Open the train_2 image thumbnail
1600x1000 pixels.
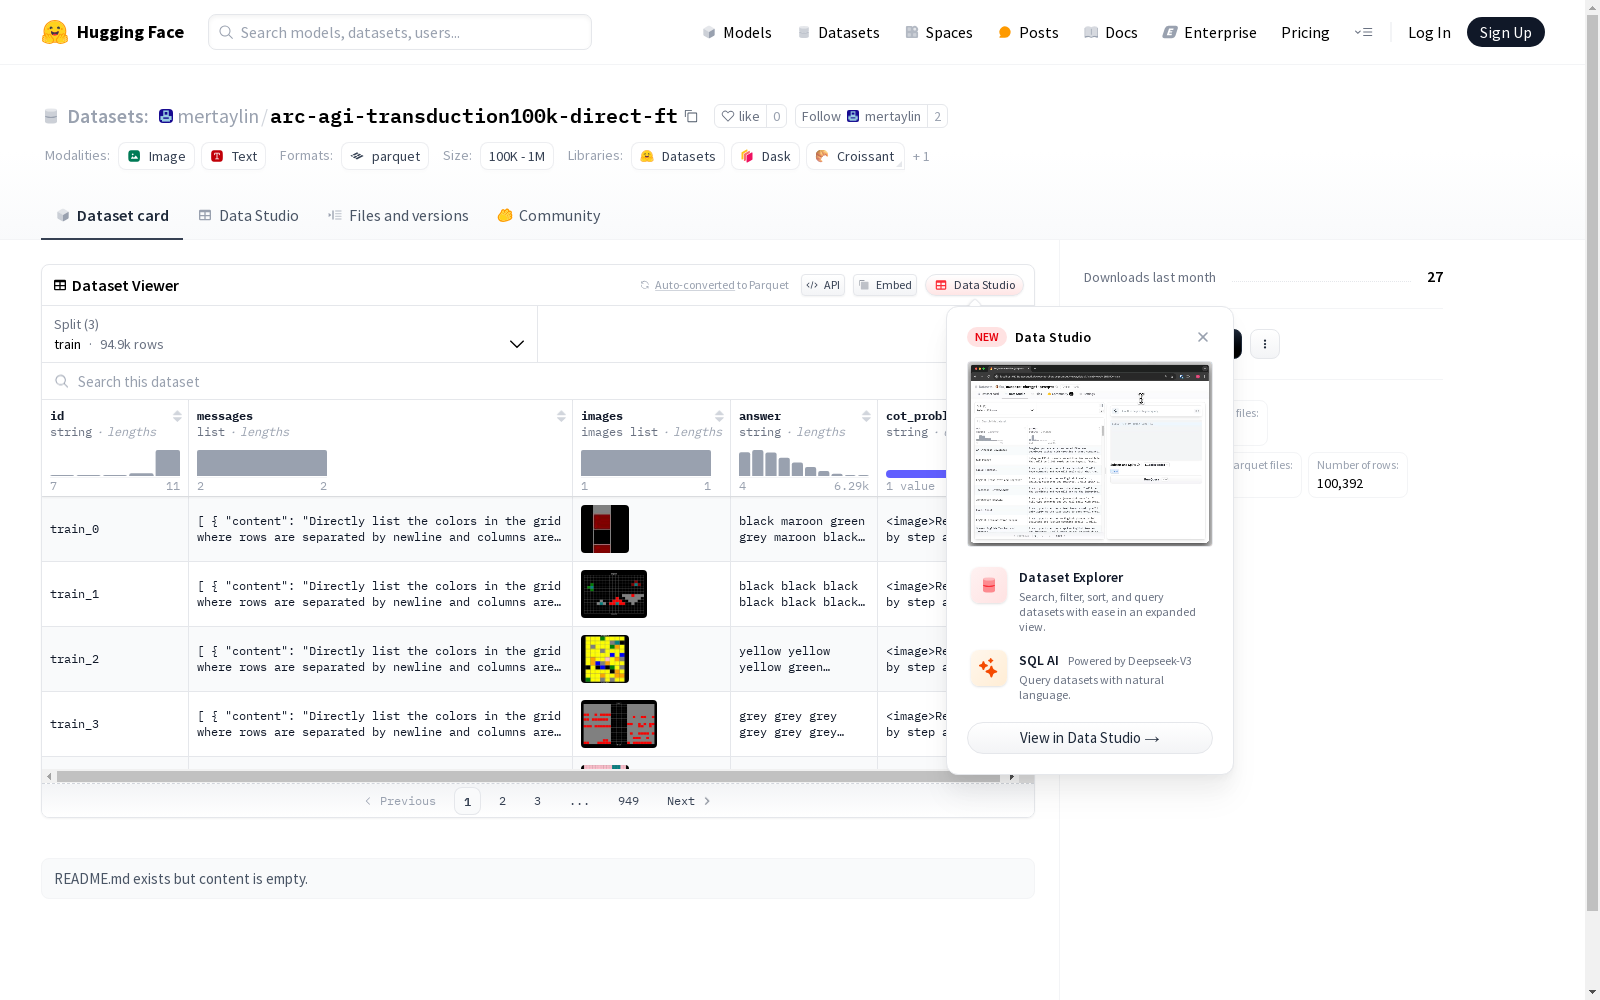[605, 659]
